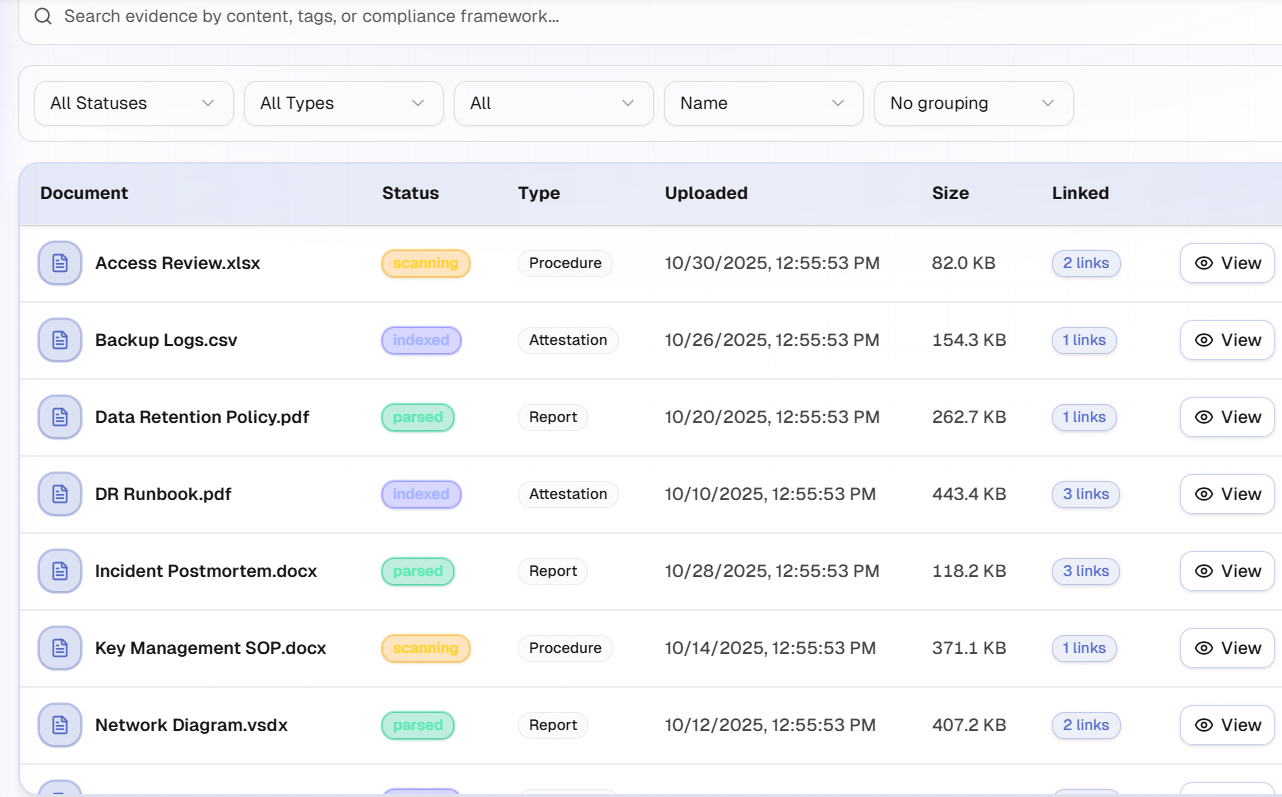Click the Backup Logs.csv file icon
Viewport: 1282px width, 797px height.
click(59, 340)
